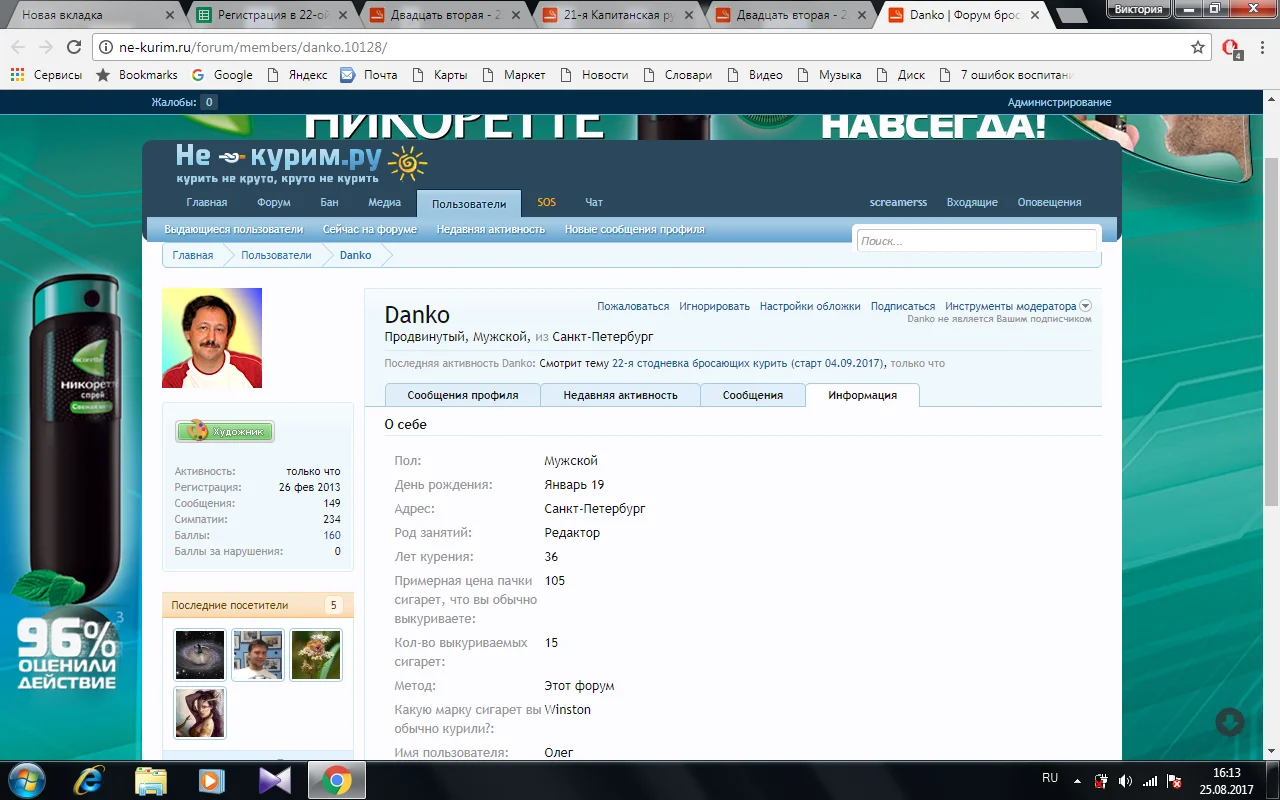Screen dimensions: 1280x800
Task: Click the Подписаться link
Action: (902, 306)
